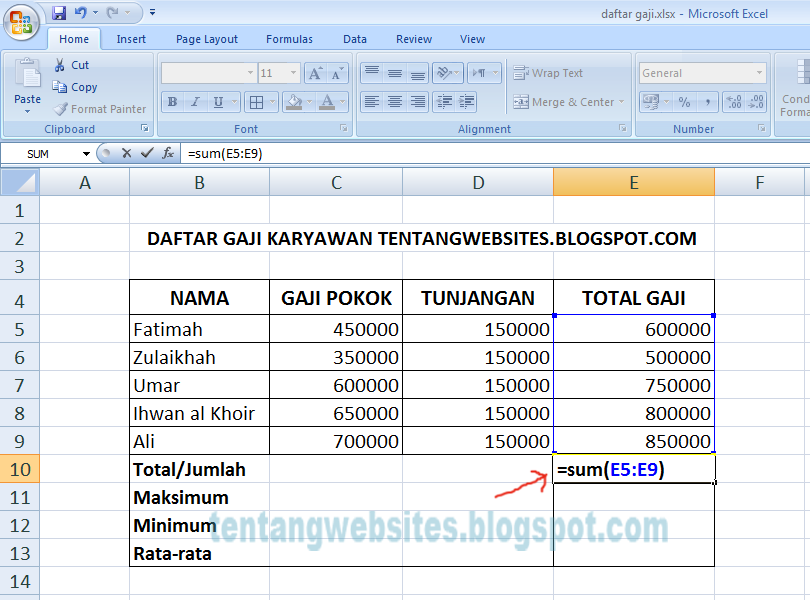Open the font size dropdown showing 11
The width and height of the screenshot is (810, 600).
293,73
